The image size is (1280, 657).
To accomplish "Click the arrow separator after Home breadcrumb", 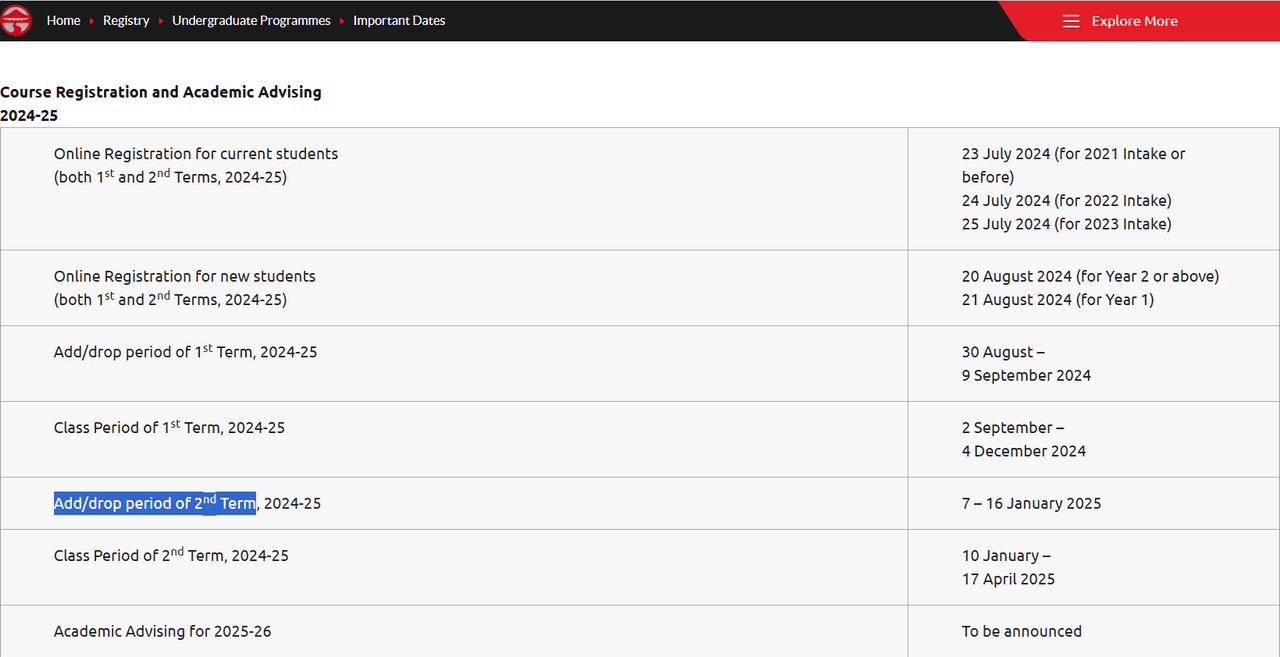I will click(92, 21).
